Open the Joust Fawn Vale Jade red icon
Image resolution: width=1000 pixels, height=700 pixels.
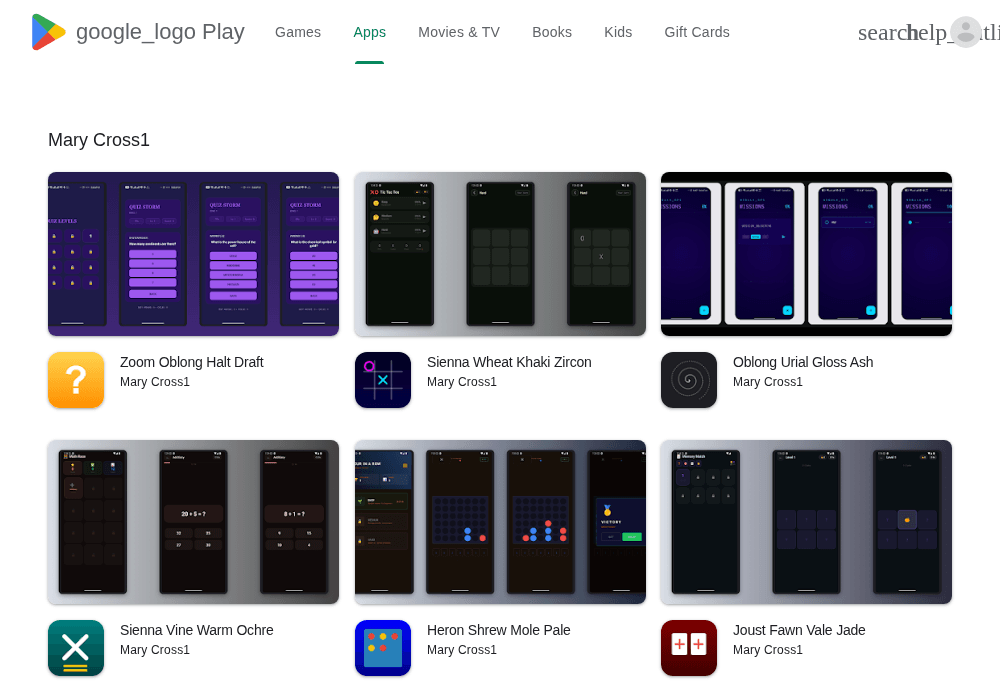coord(689,648)
